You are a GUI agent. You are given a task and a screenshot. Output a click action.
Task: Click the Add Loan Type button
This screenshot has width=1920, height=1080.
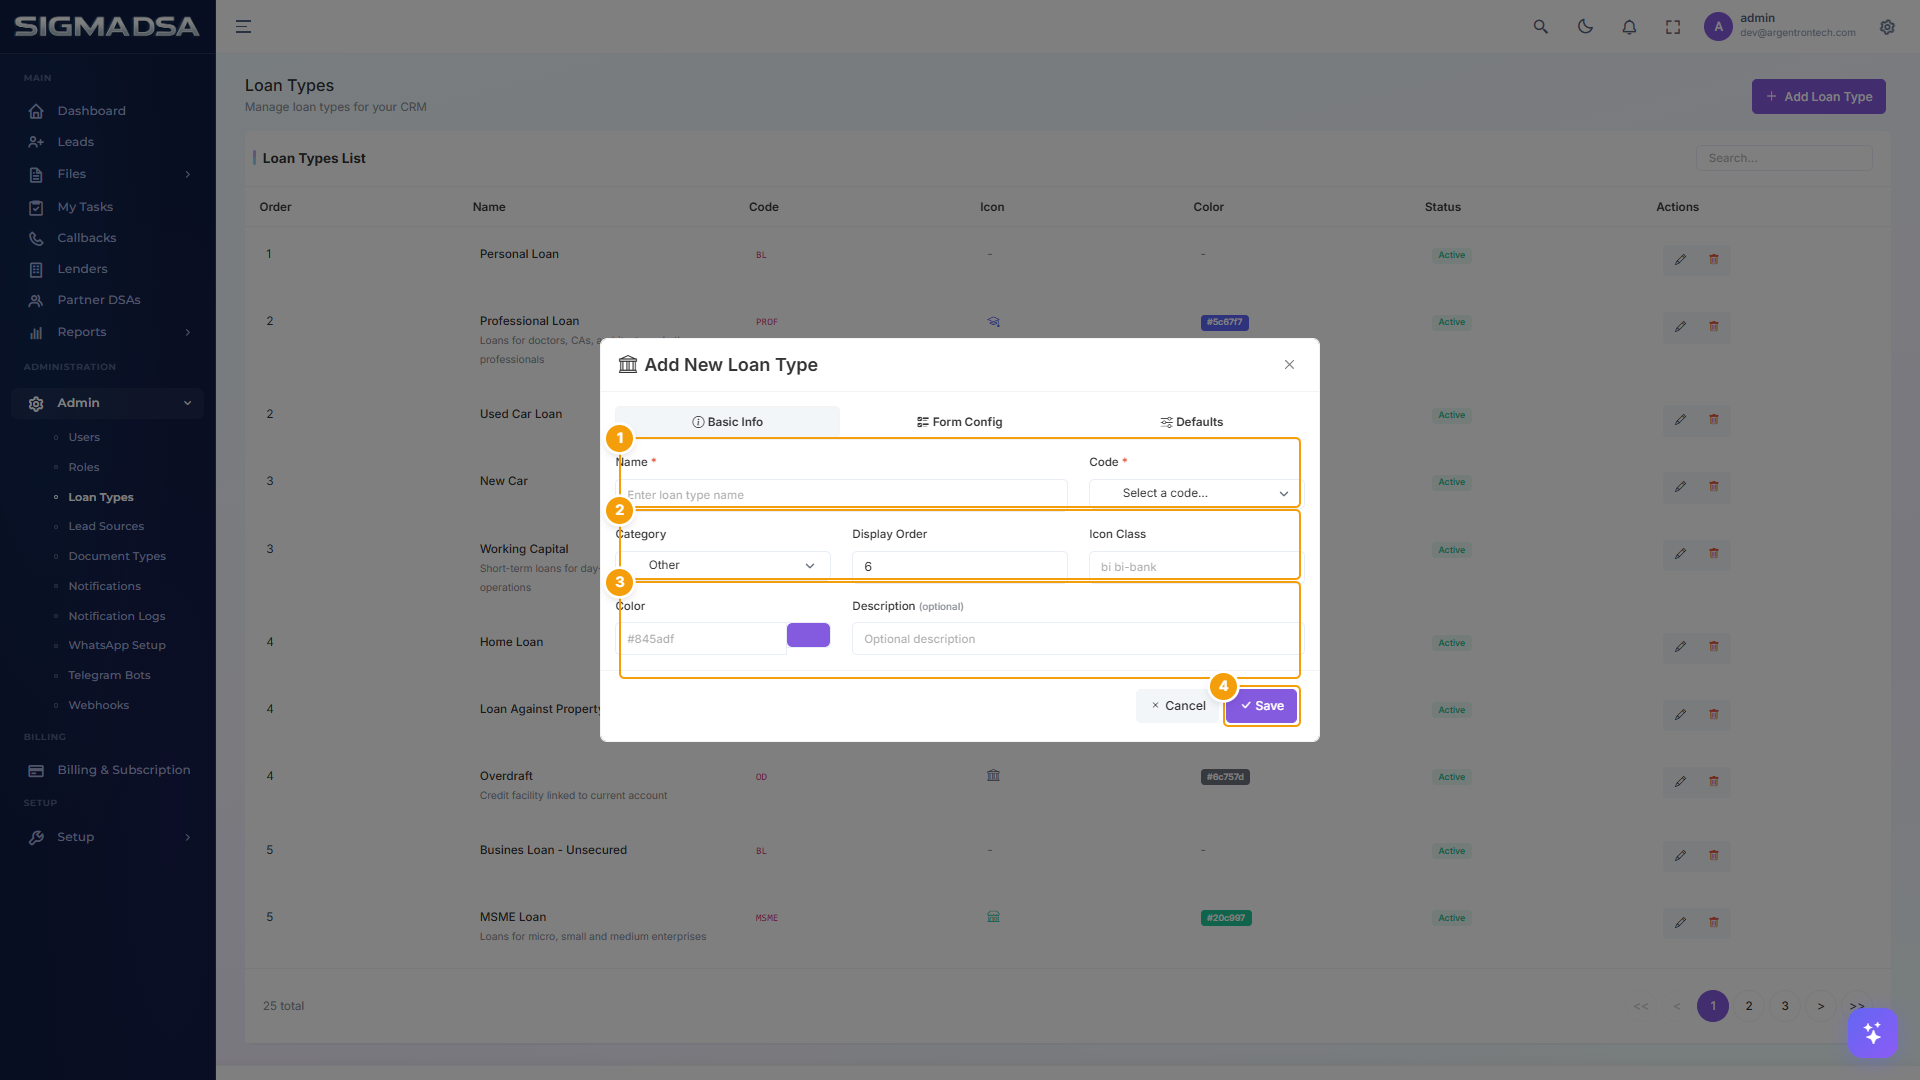pos(1818,97)
